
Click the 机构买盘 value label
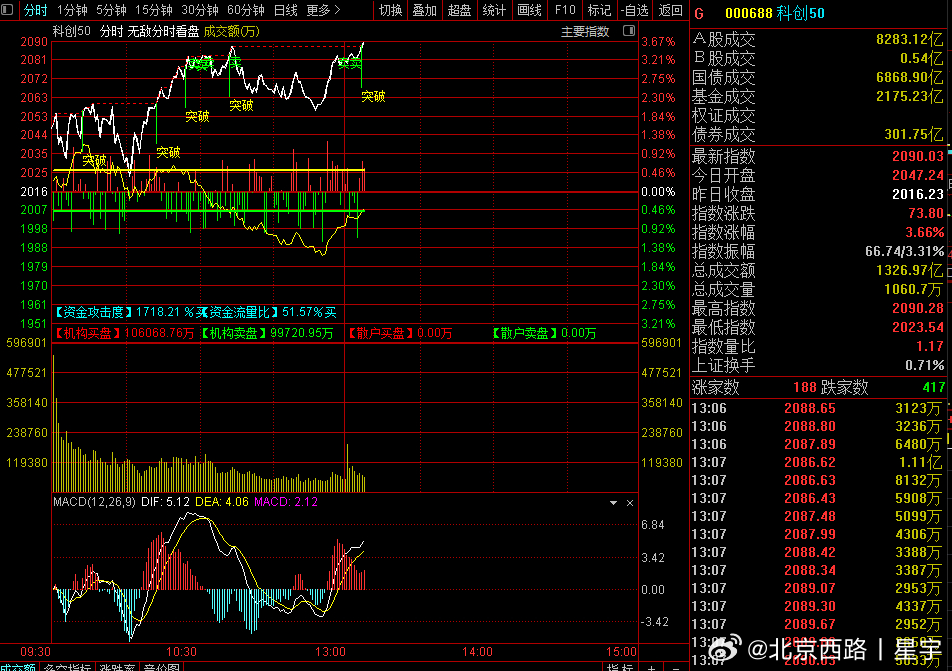coord(124,333)
